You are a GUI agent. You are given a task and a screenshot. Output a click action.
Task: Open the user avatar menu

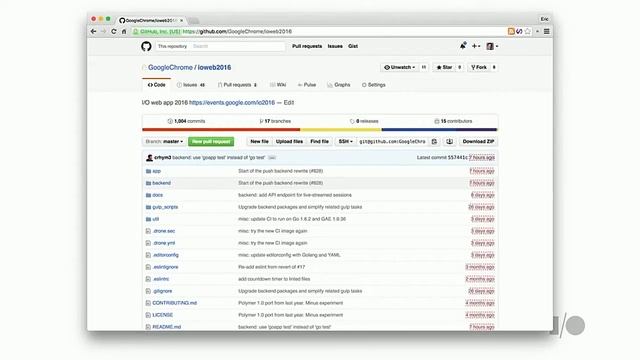pos(492,46)
